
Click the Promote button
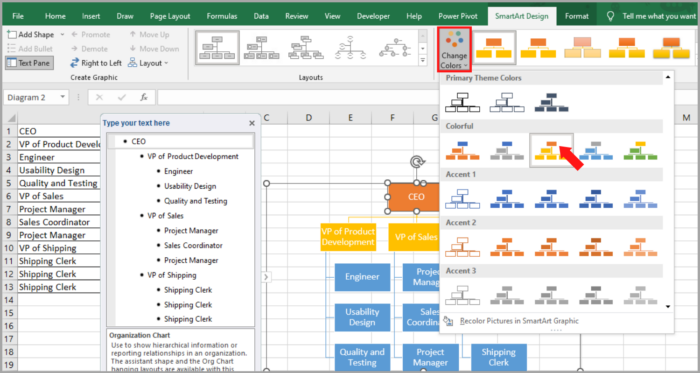pyautogui.click(x=91, y=34)
